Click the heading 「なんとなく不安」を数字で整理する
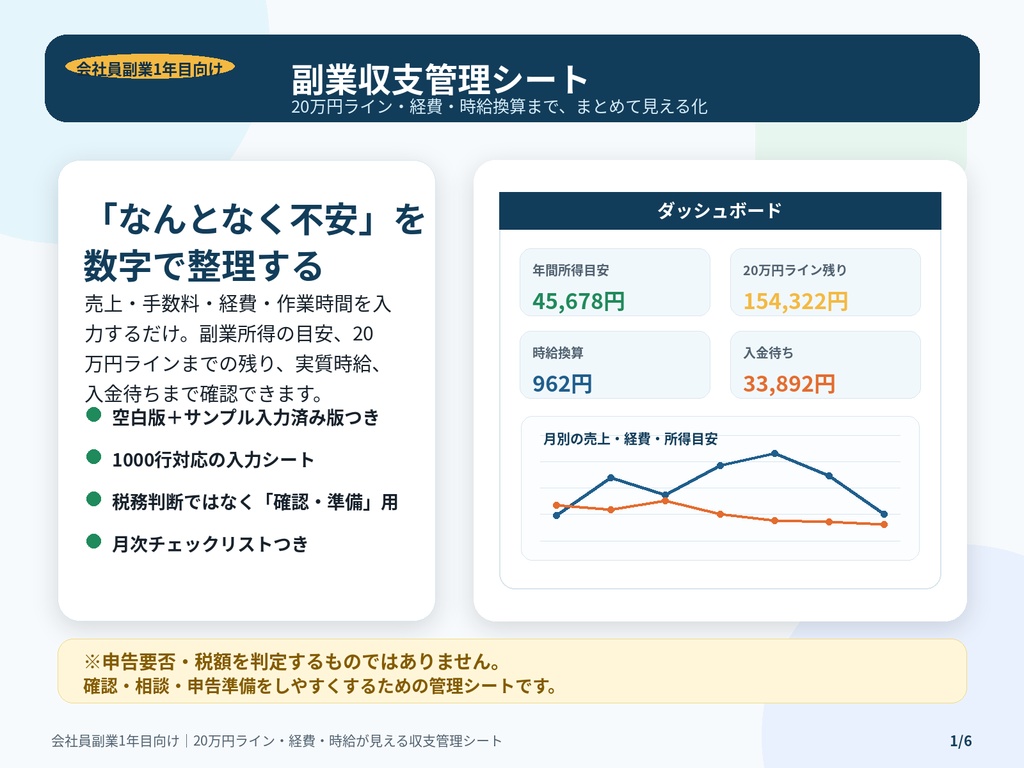The height and width of the screenshot is (768, 1024). (255, 242)
